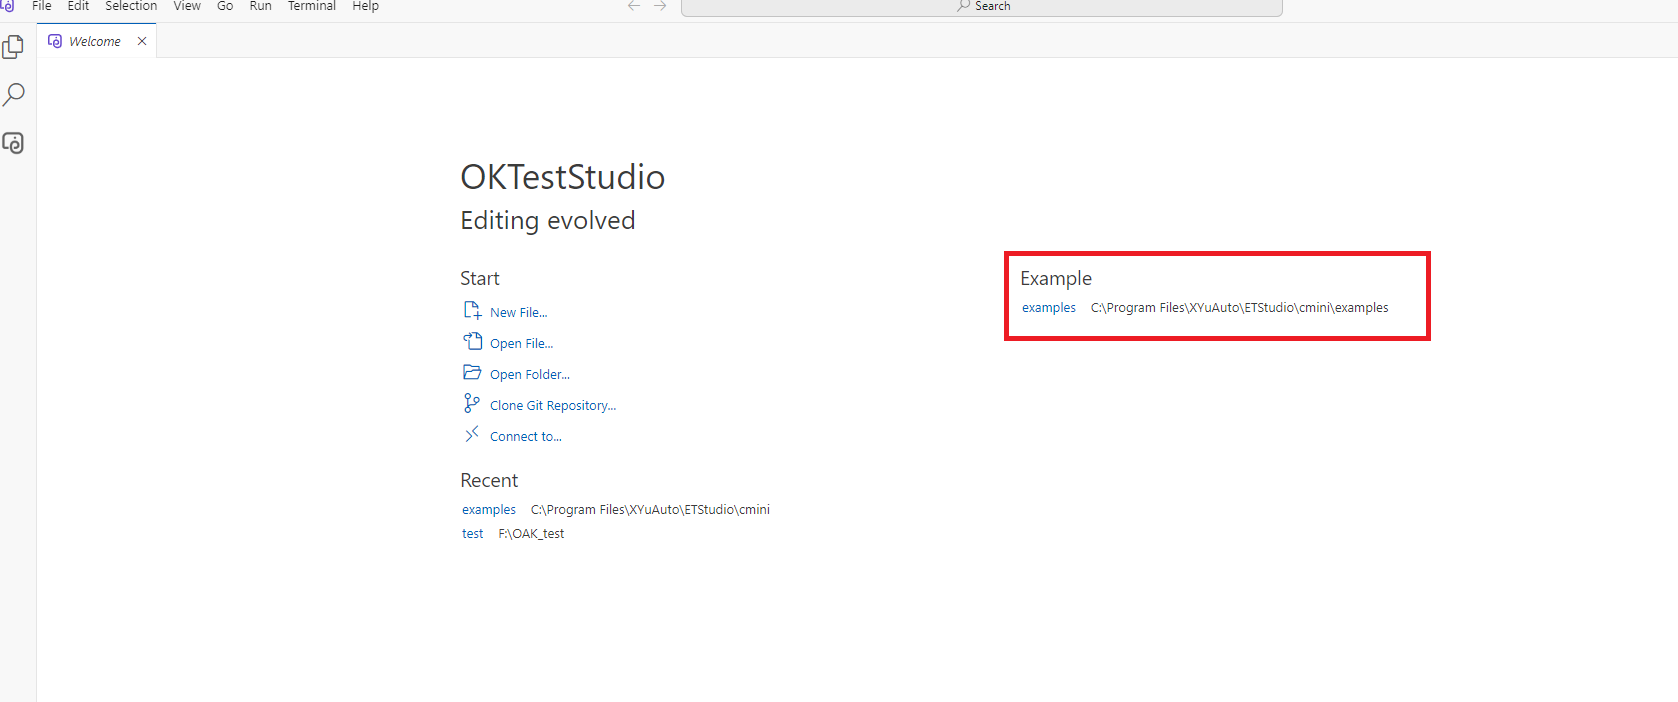Viewport: 1678px width, 702px height.
Task: Open the test folder under Recent
Action: tap(472, 534)
